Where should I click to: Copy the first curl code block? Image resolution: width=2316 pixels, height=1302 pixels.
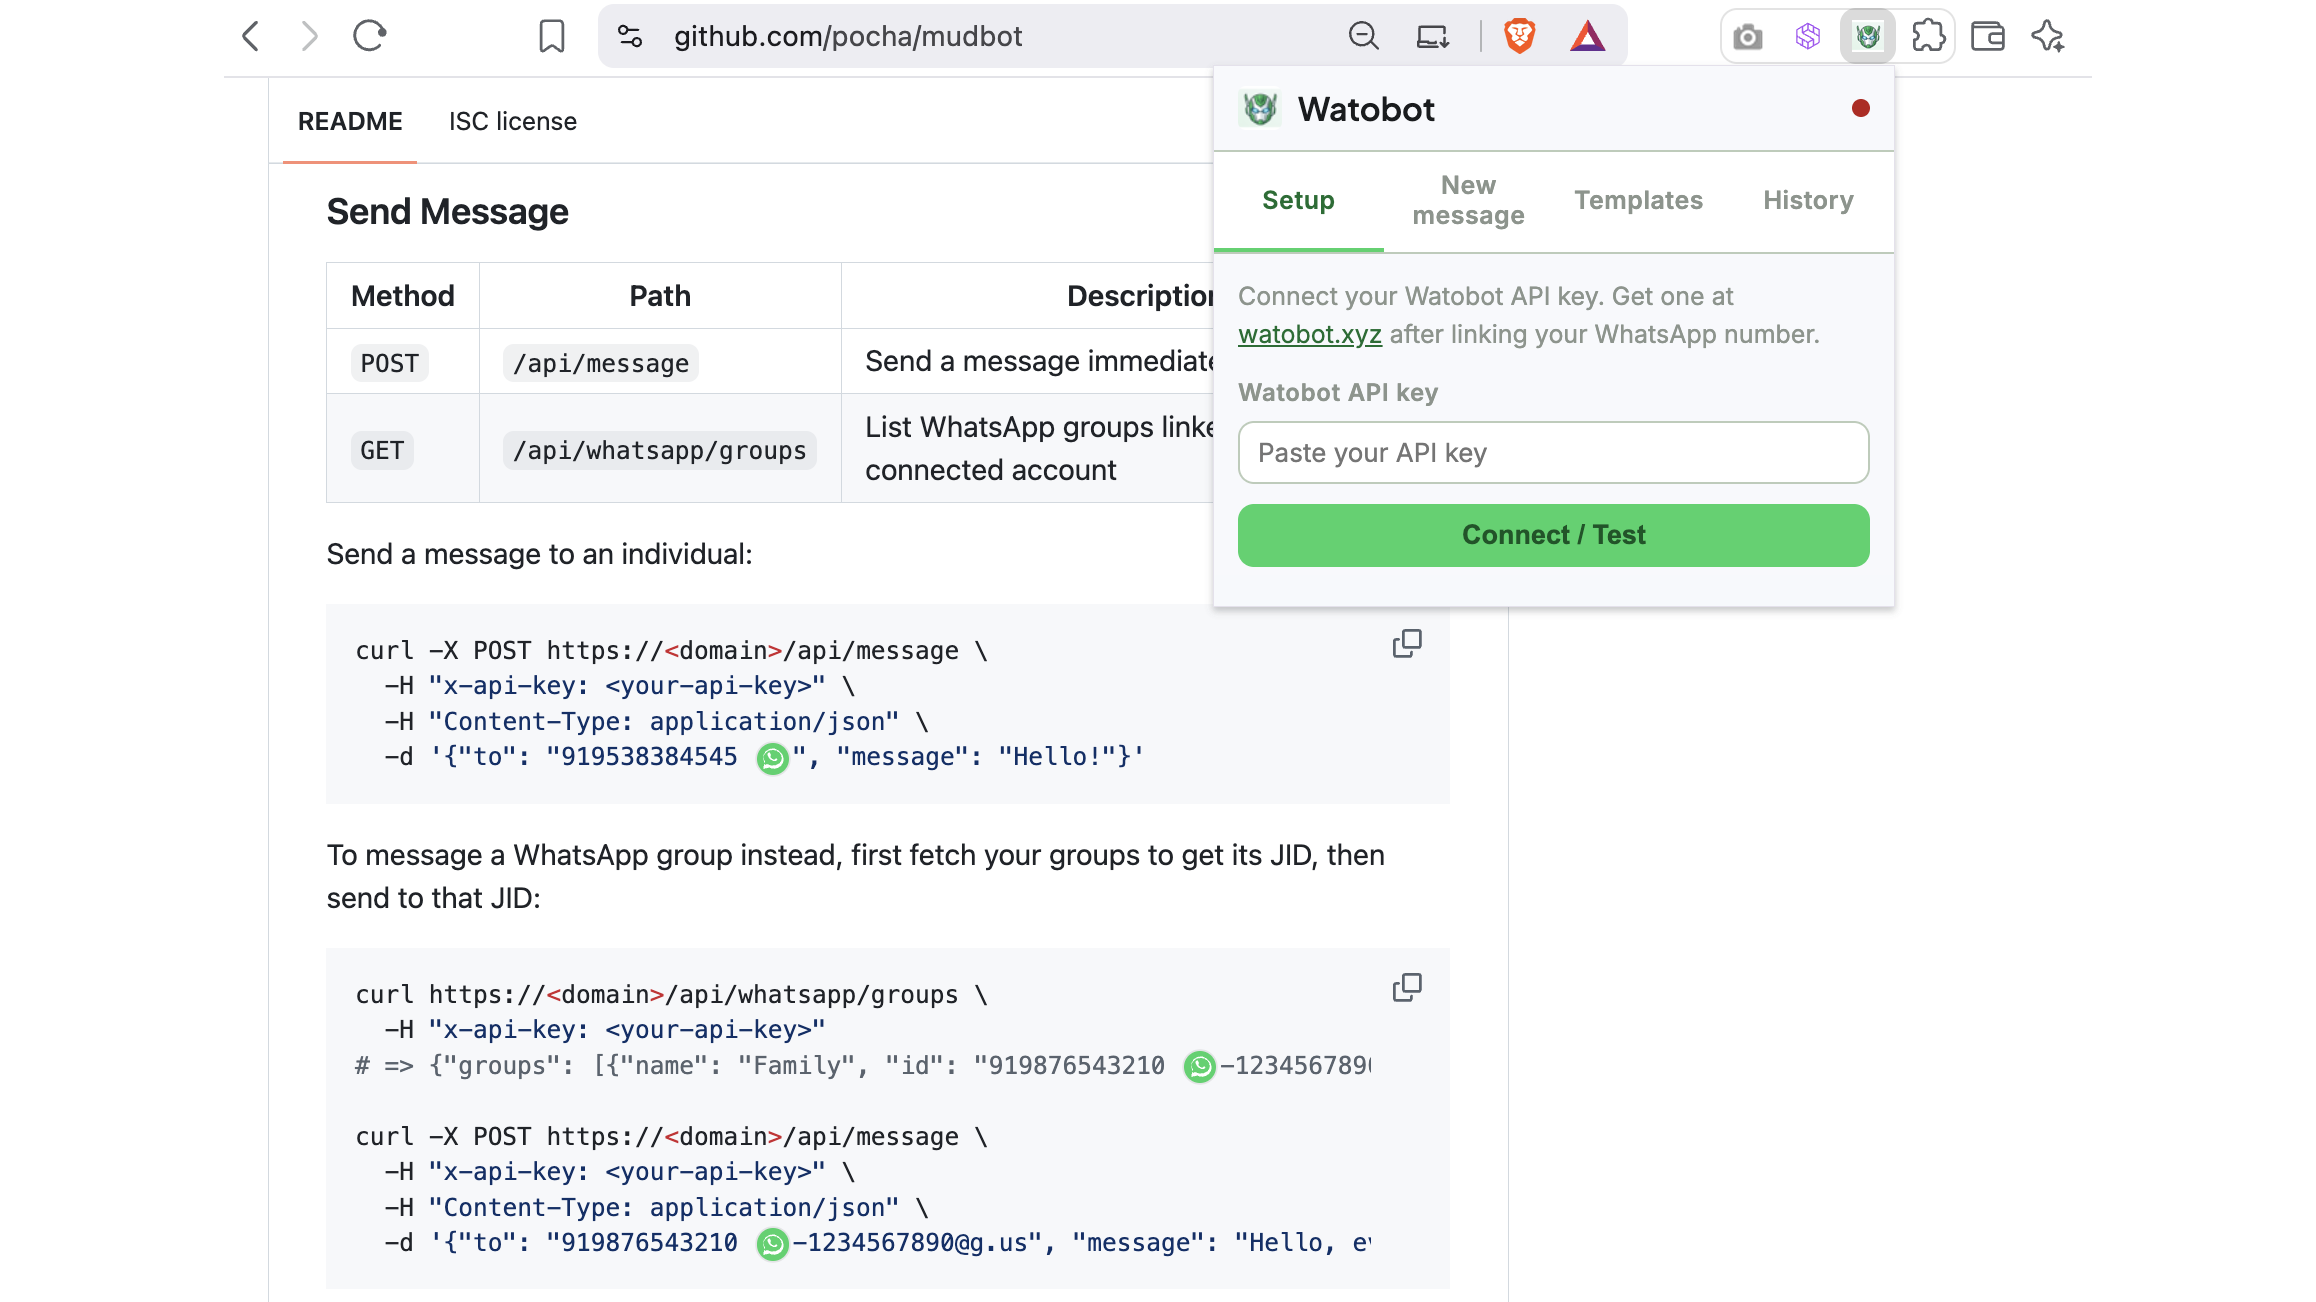(x=1407, y=644)
